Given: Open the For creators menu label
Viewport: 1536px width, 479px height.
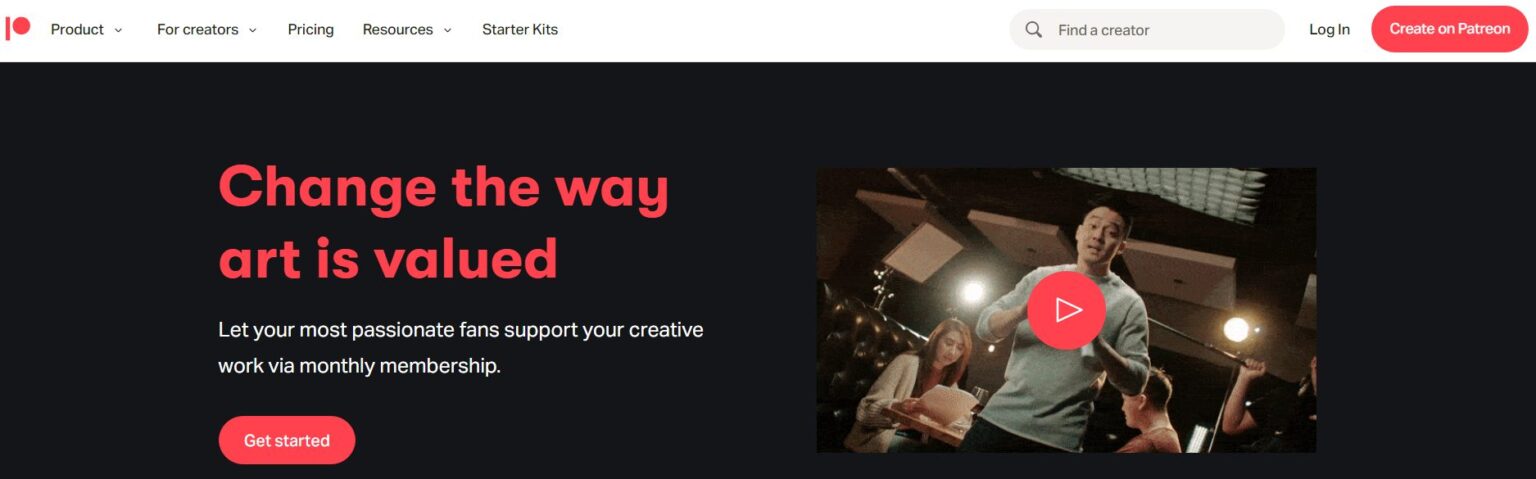Looking at the screenshot, I should (x=198, y=30).
